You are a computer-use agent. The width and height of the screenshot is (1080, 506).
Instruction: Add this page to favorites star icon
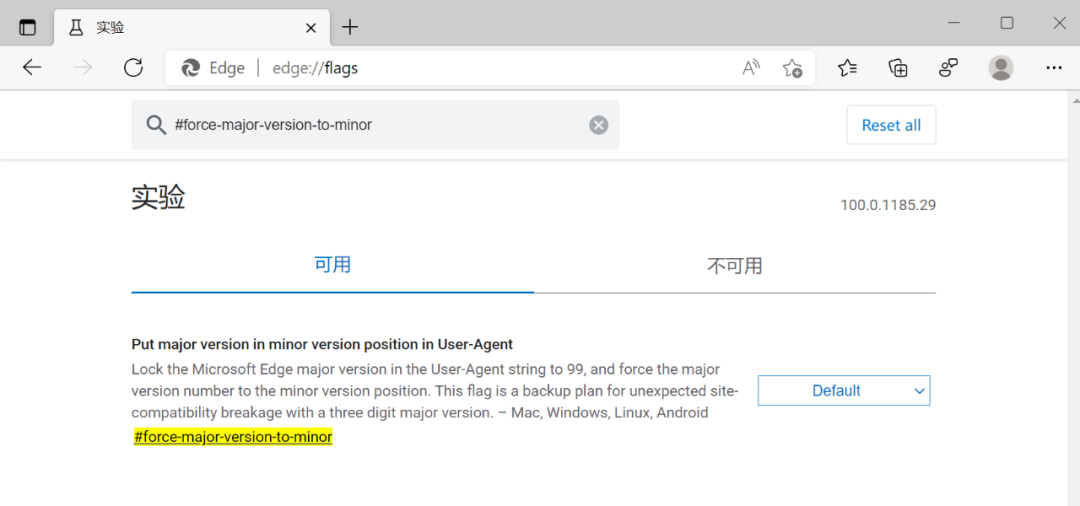click(x=792, y=68)
